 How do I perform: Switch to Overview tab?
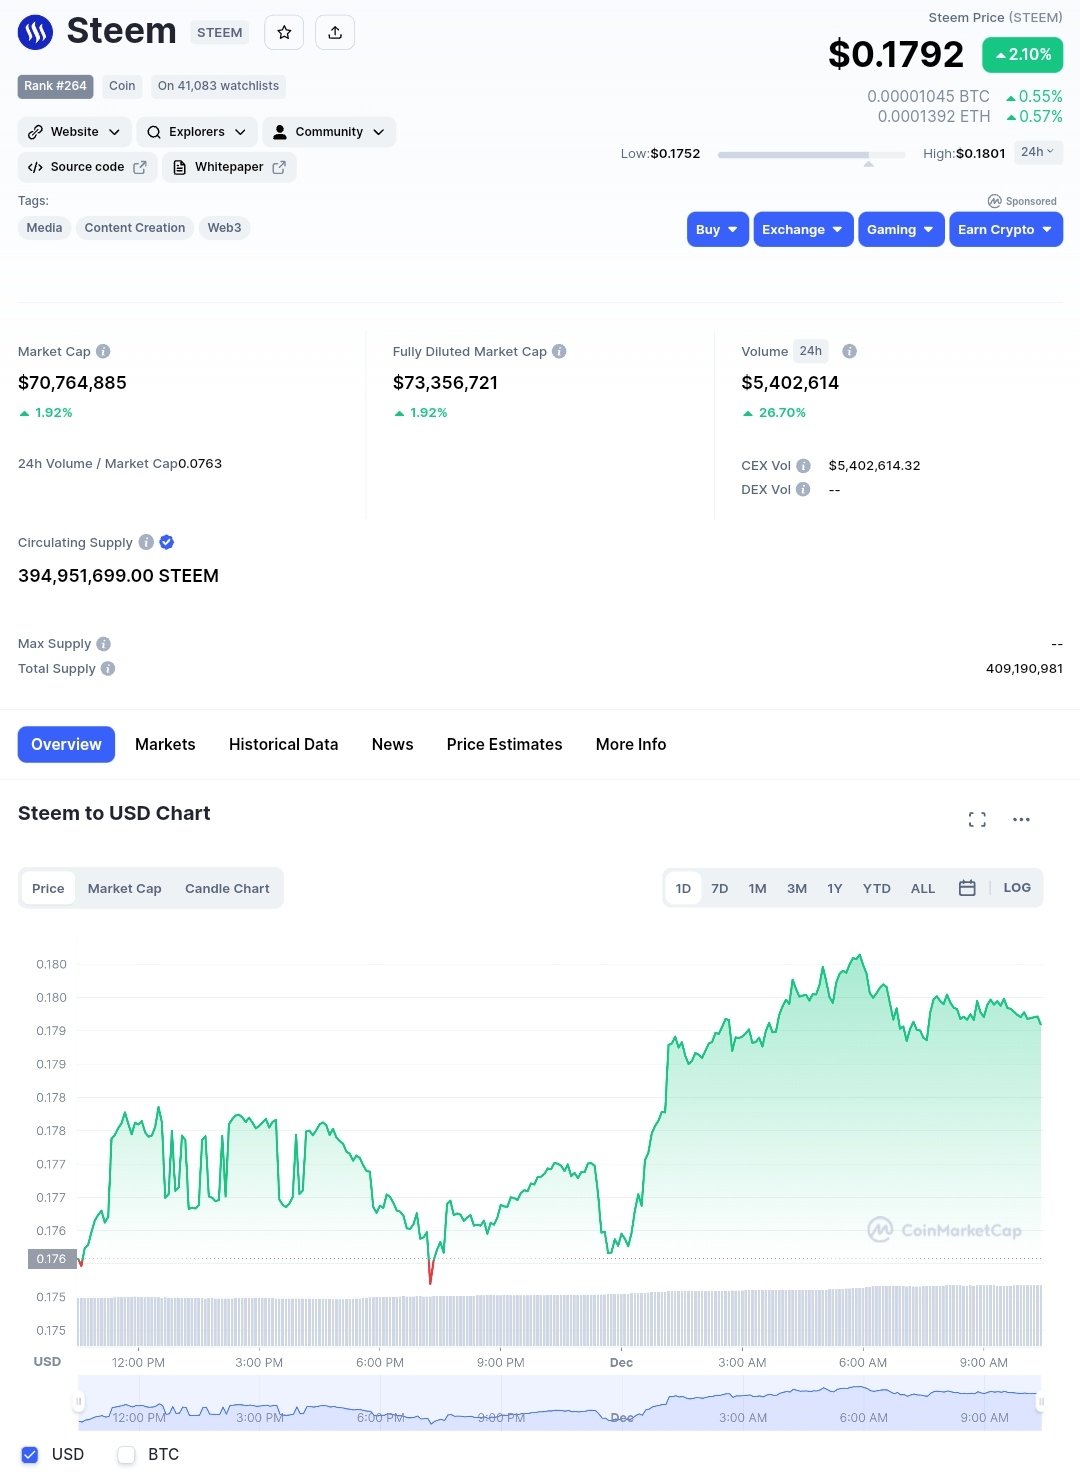pyautogui.click(x=66, y=745)
